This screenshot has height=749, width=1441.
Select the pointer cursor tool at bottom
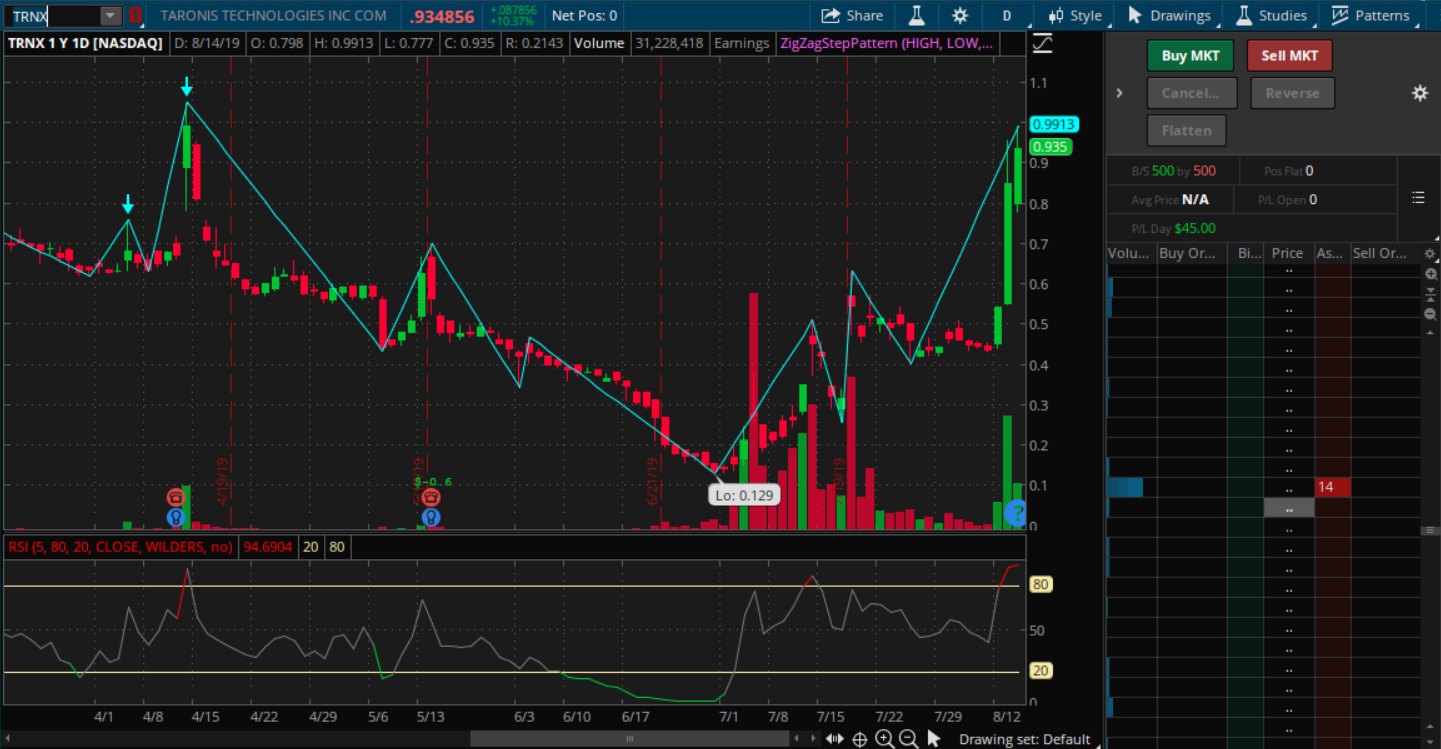tap(934, 739)
